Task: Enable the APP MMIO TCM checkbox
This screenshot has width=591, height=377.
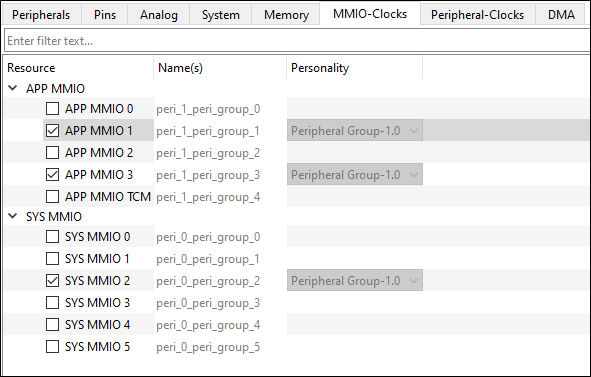Action: tap(52, 196)
